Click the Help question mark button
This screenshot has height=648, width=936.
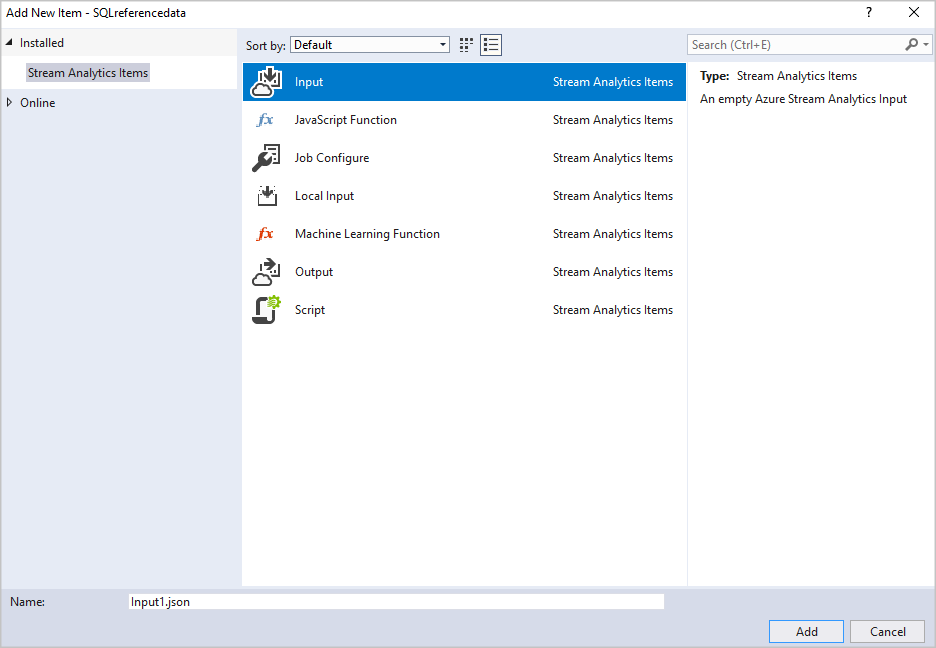(868, 12)
